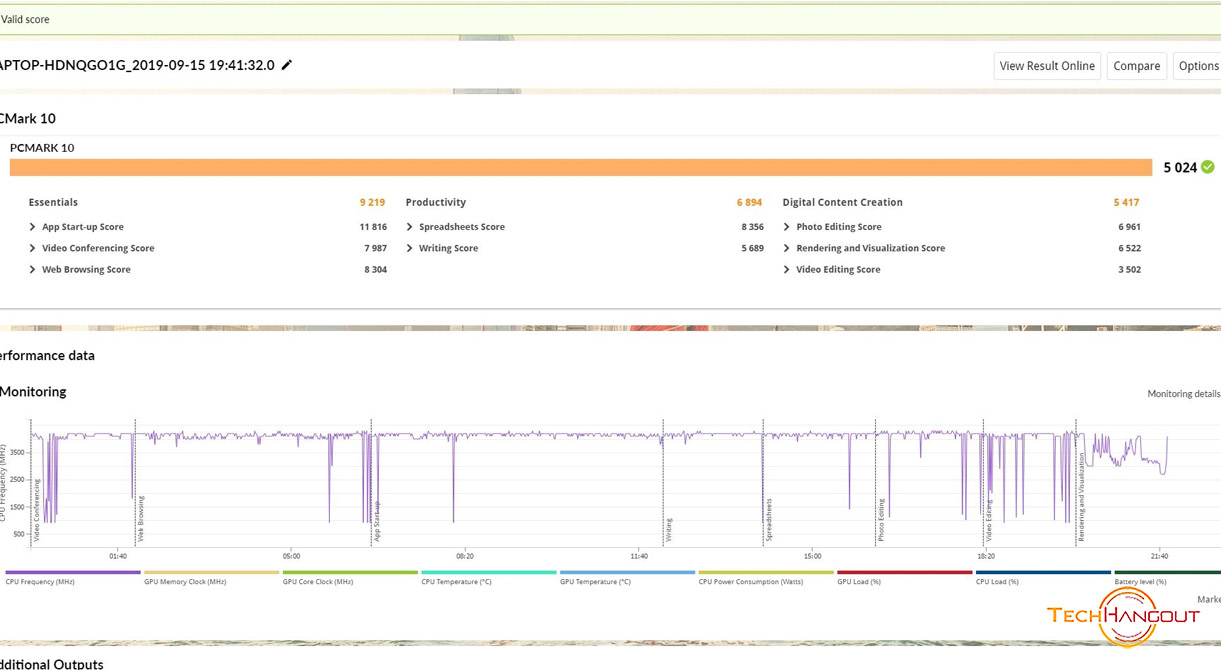This screenshot has width=1221, height=670.
Task: Click the 21:40 time axis label
Action: tap(1159, 556)
